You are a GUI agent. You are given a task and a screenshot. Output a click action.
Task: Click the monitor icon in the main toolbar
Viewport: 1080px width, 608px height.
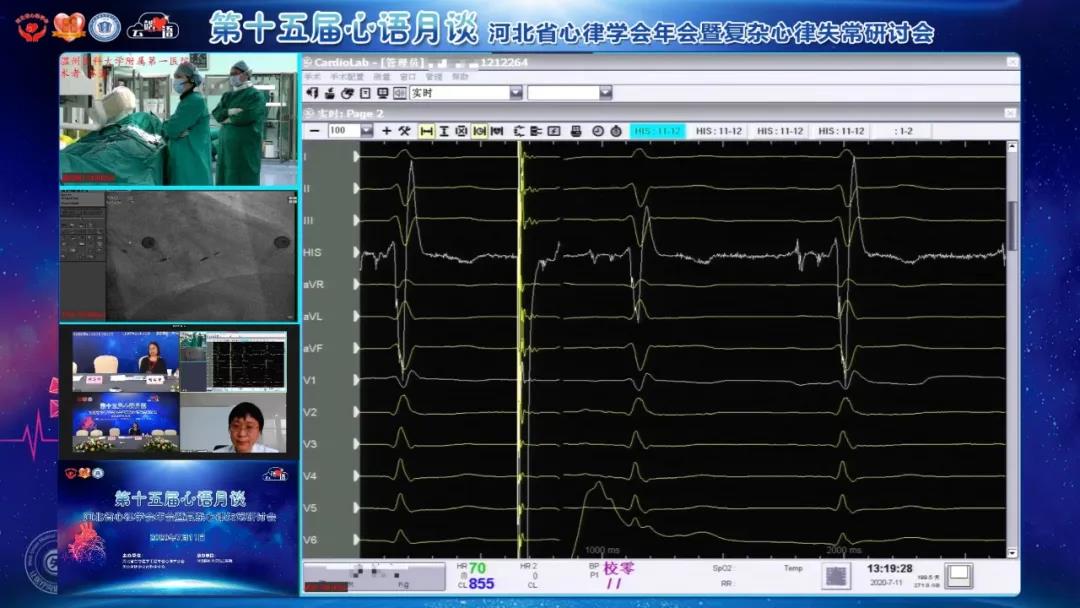click(382, 93)
